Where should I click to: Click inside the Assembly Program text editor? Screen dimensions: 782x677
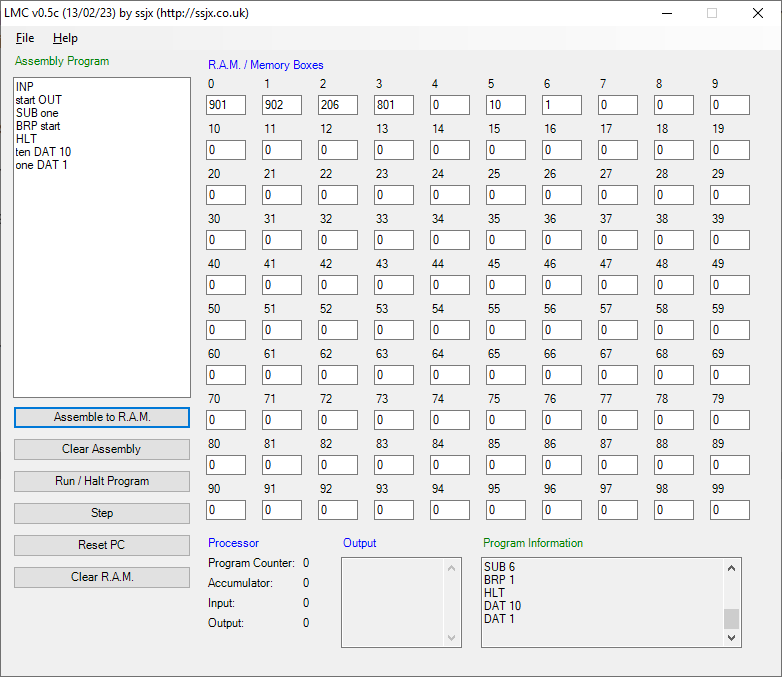(x=101, y=280)
